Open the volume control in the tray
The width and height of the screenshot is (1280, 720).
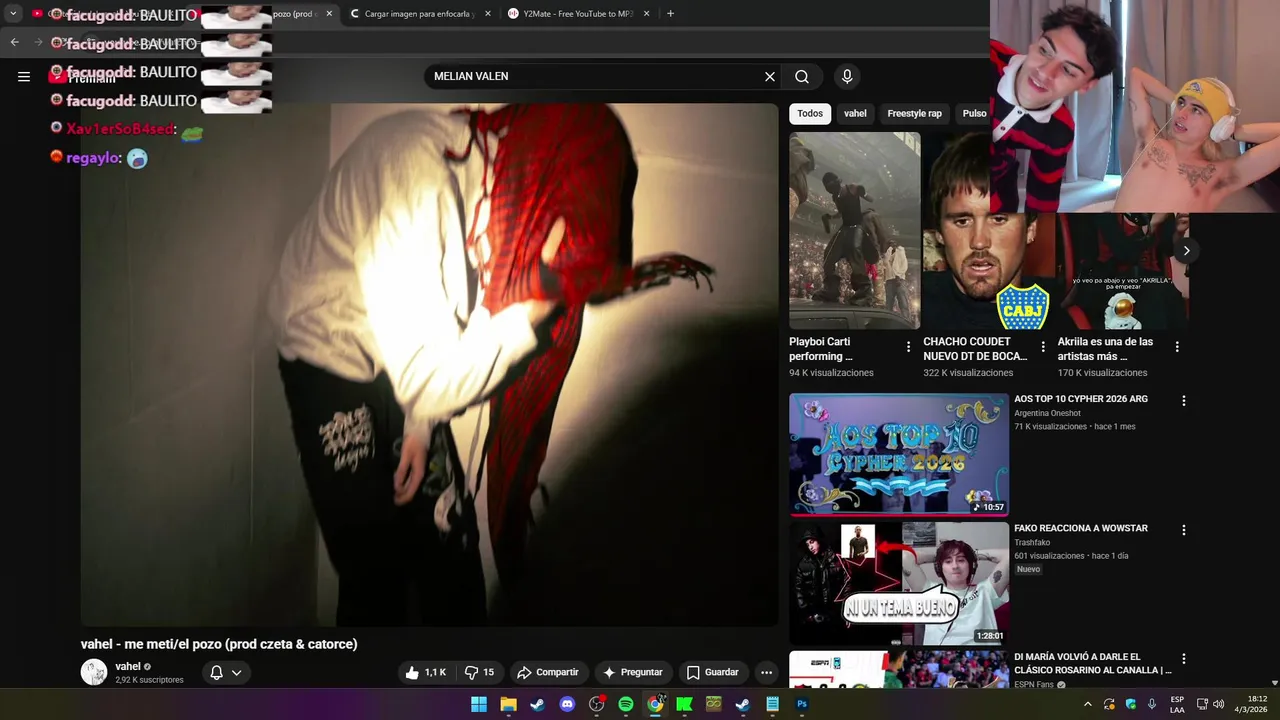click(1218, 704)
